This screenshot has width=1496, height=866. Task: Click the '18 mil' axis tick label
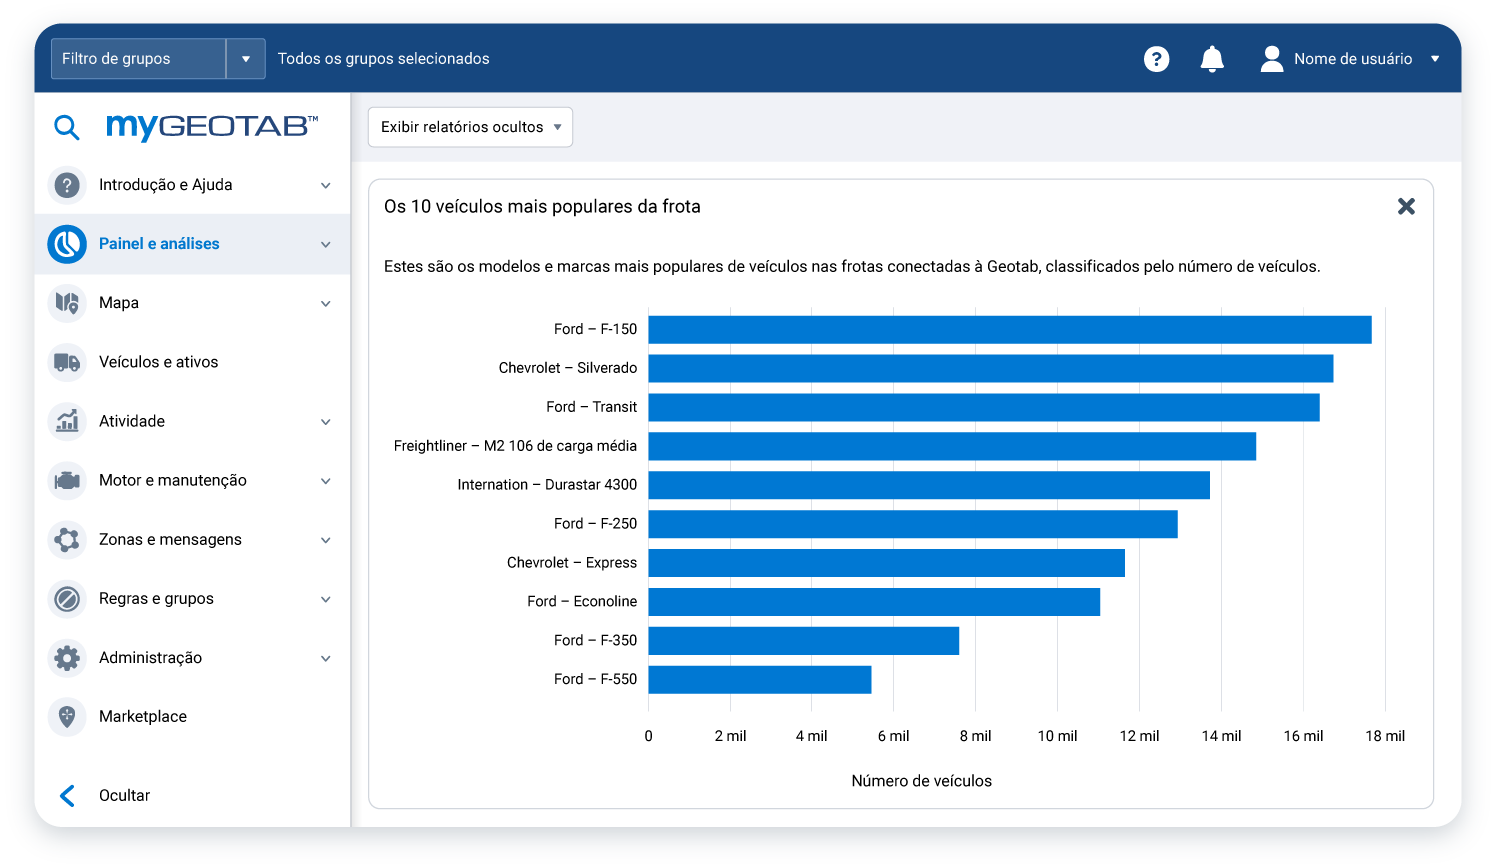[1385, 736]
